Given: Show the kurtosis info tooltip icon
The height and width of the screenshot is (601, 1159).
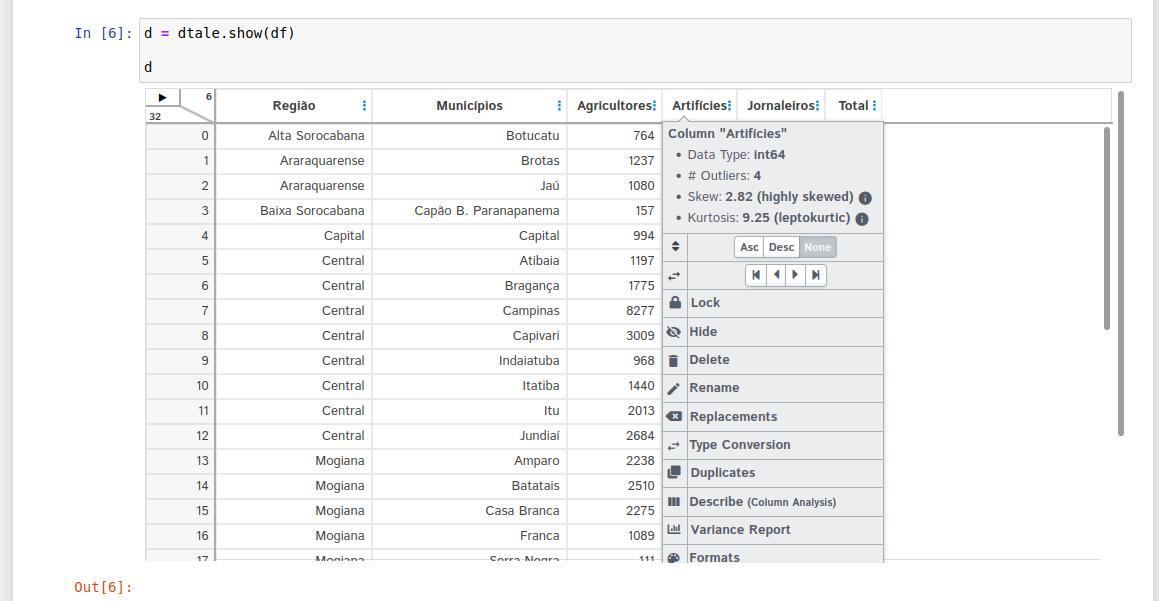Looking at the screenshot, I should pyautogui.click(x=862, y=219).
